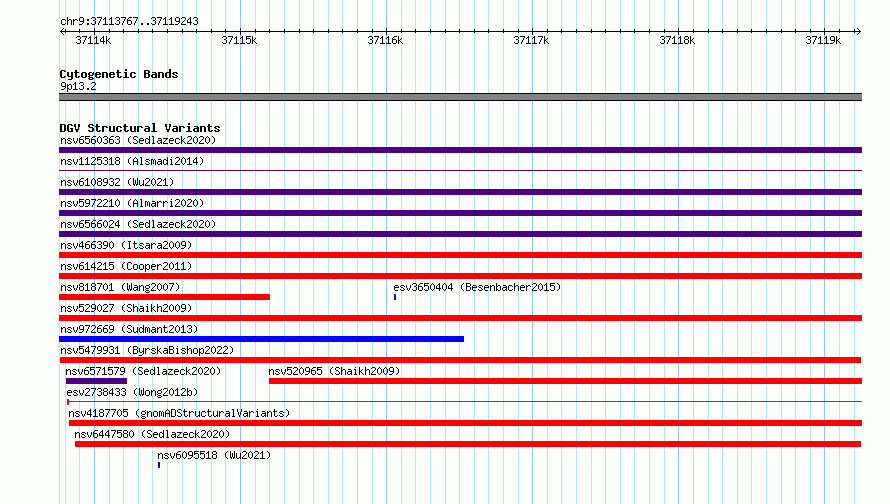Open nsv5479931 (ByrskaBishop2022) label
890x504 pixels.
pyautogui.click(x=147, y=350)
